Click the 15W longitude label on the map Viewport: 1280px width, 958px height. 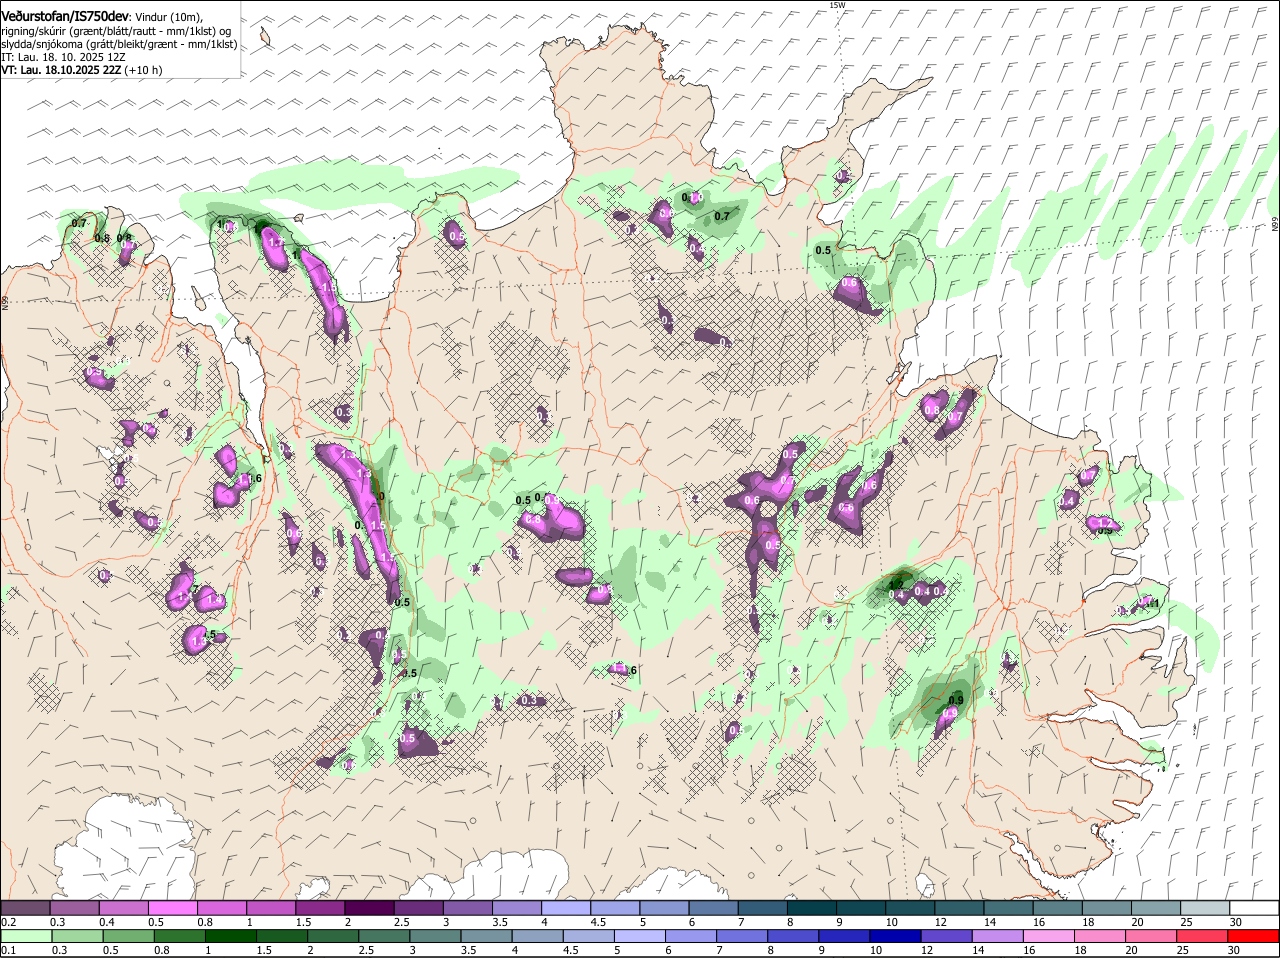(x=837, y=5)
